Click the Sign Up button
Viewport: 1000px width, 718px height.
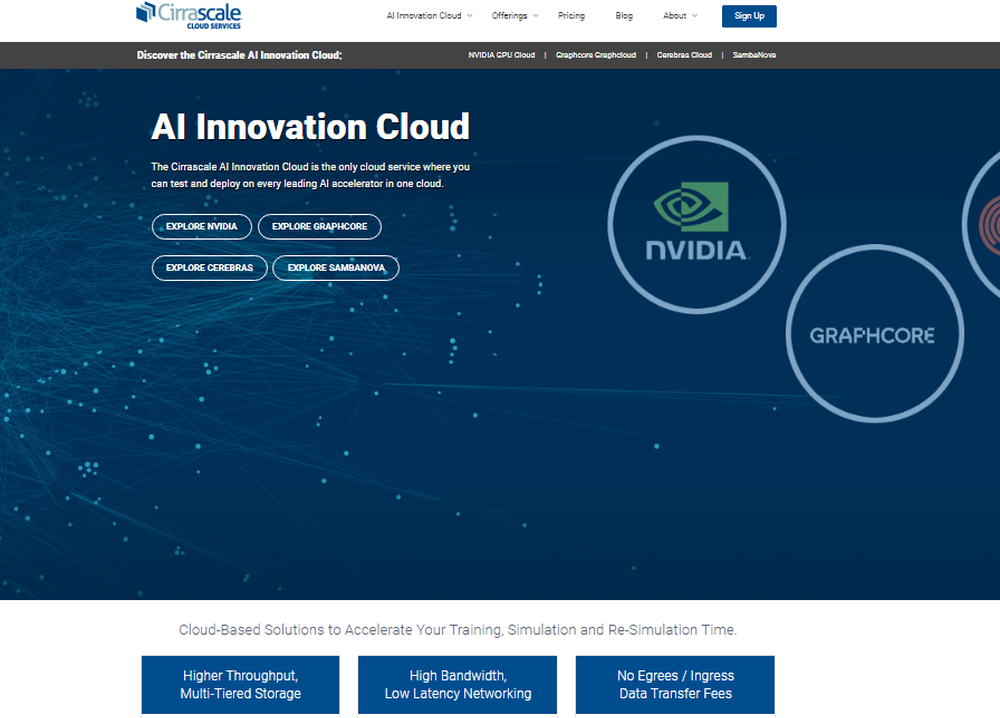pyautogui.click(x=749, y=16)
